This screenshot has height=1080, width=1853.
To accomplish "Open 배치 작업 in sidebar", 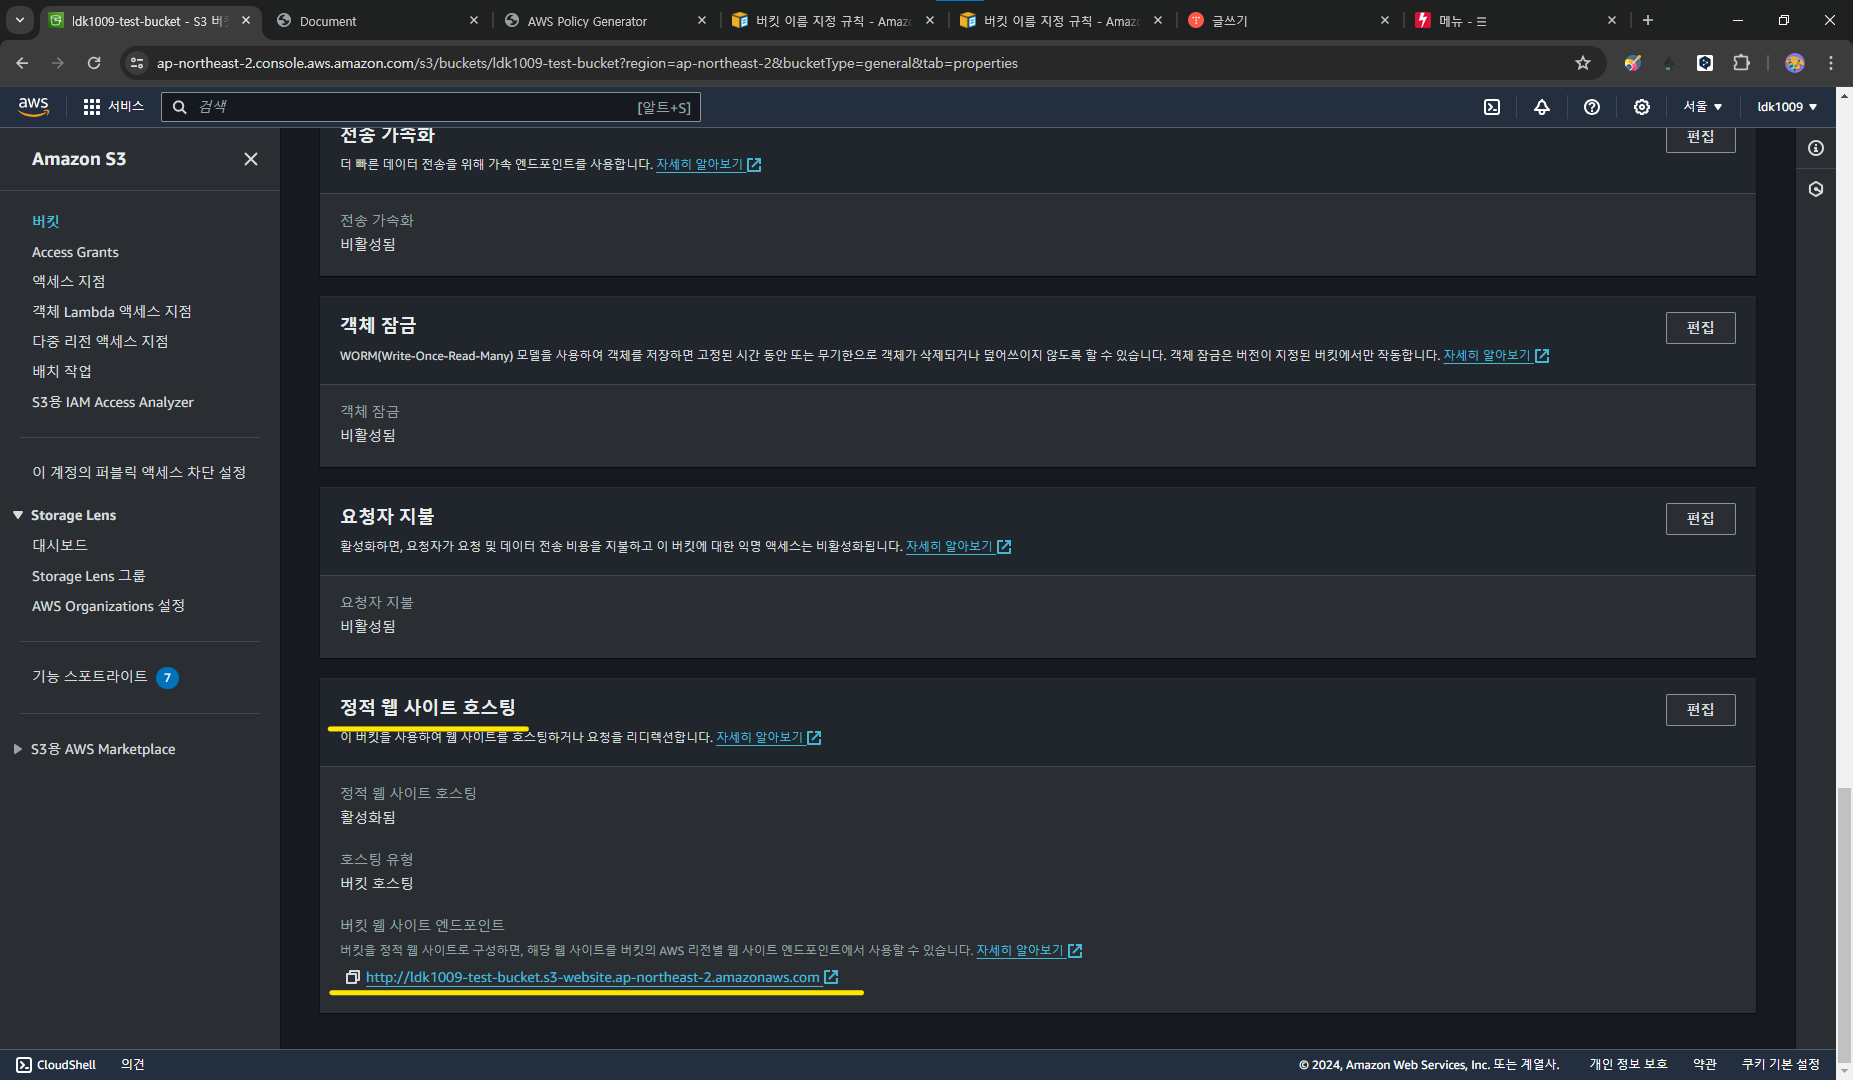I will tap(62, 372).
